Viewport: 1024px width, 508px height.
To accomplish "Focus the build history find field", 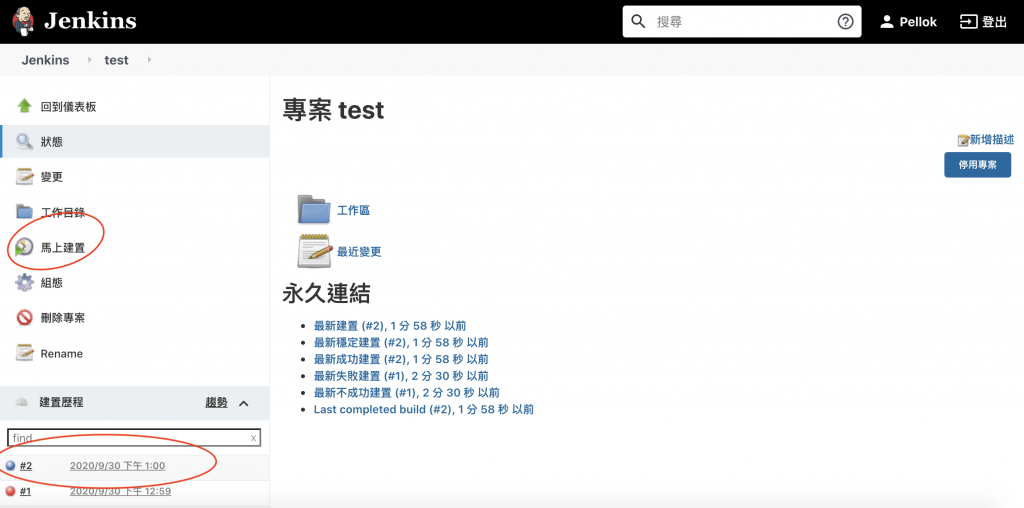I will [133, 437].
